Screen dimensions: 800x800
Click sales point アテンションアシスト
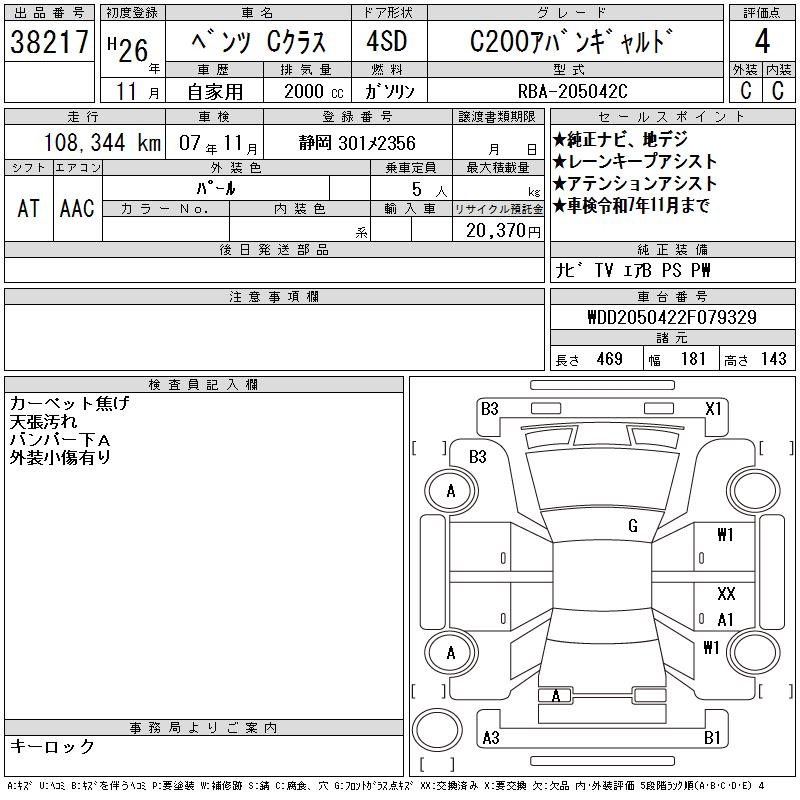(635, 183)
